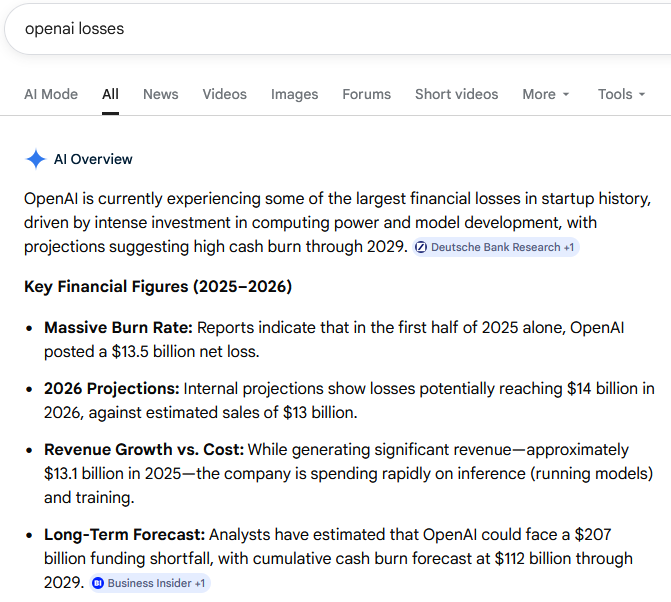Open the News tab

160,94
